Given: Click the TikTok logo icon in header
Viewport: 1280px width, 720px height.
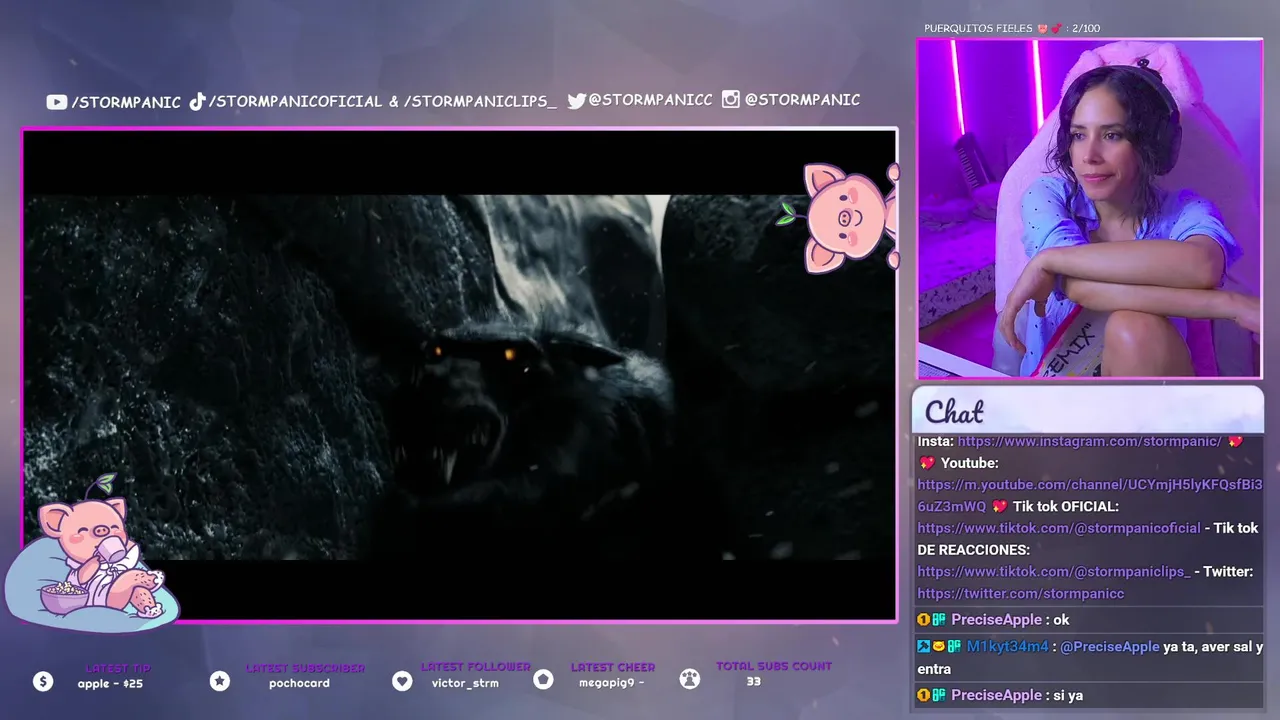Looking at the screenshot, I should 197,101.
